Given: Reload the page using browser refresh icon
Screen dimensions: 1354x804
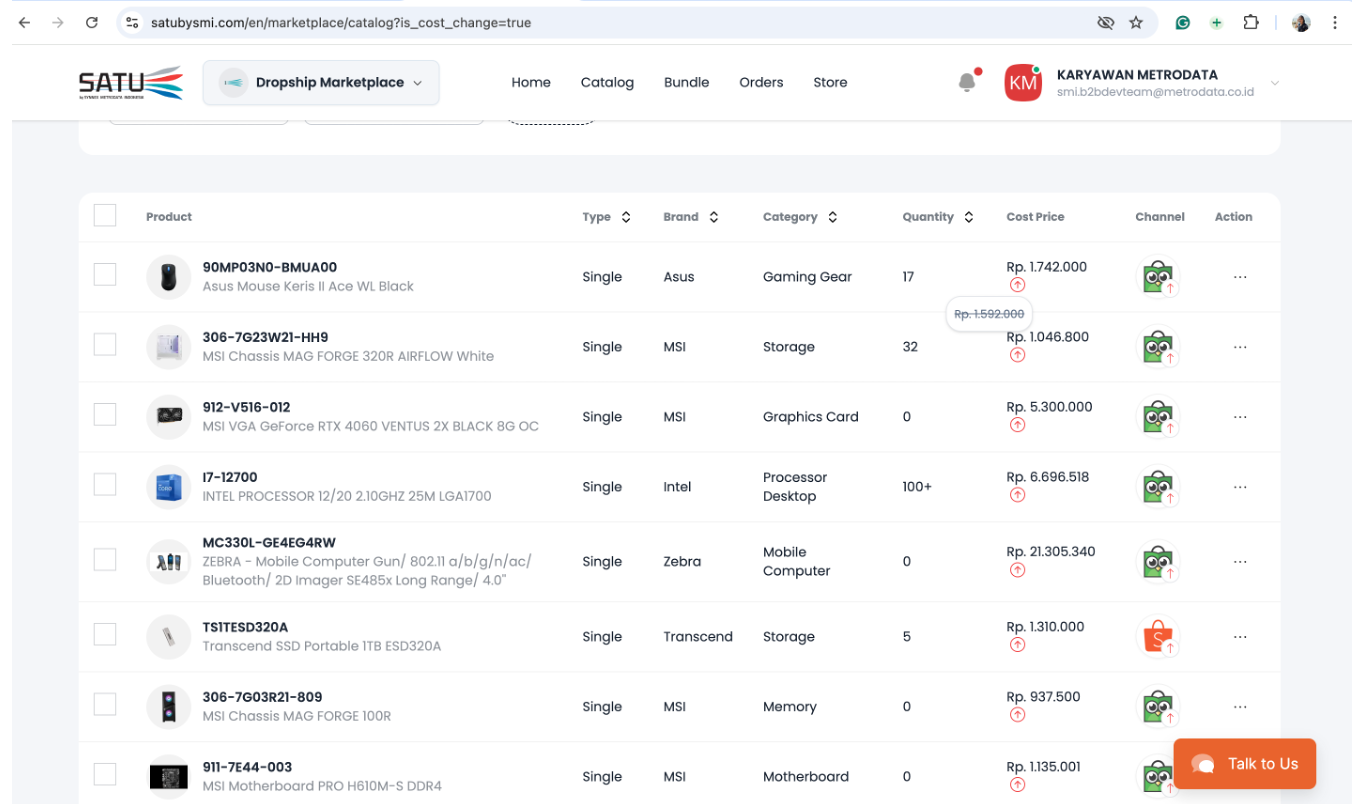Looking at the screenshot, I should coord(92,22).
